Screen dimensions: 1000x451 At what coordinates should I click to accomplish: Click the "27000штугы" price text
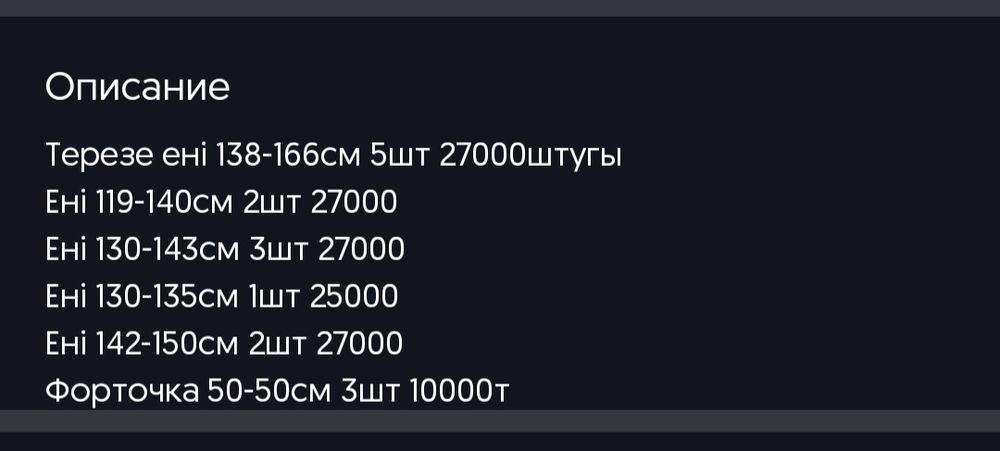coord(530,157)
